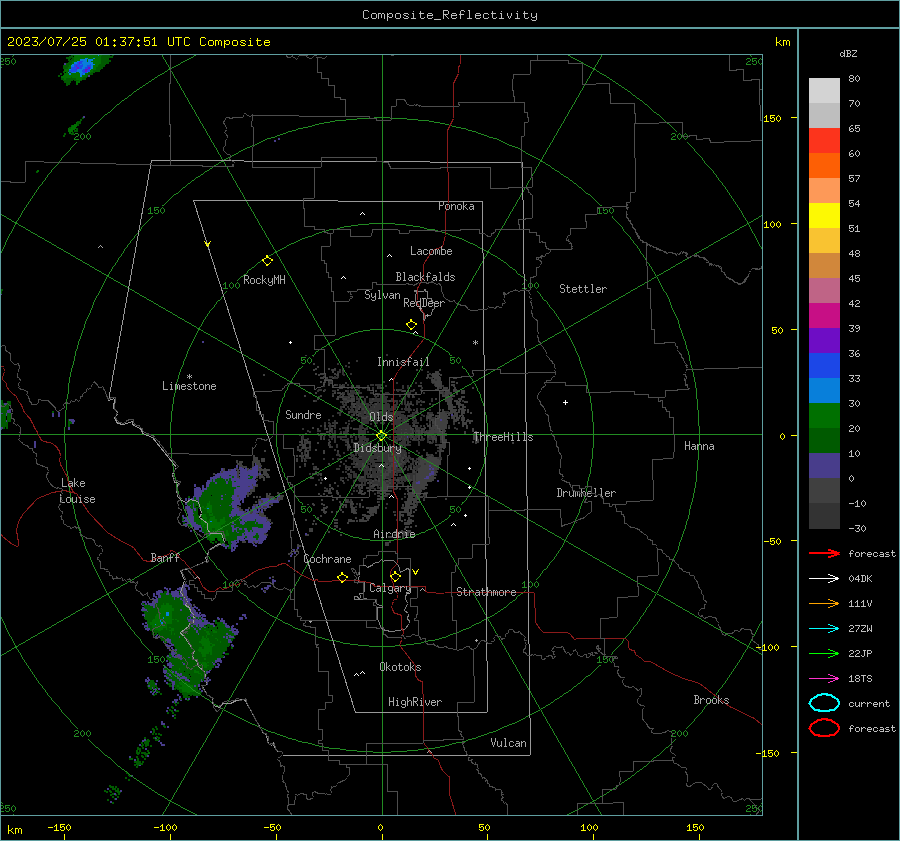Click the Lake Louise label
This screenshot has width=900, height=841.
click(x=77, y=491)
